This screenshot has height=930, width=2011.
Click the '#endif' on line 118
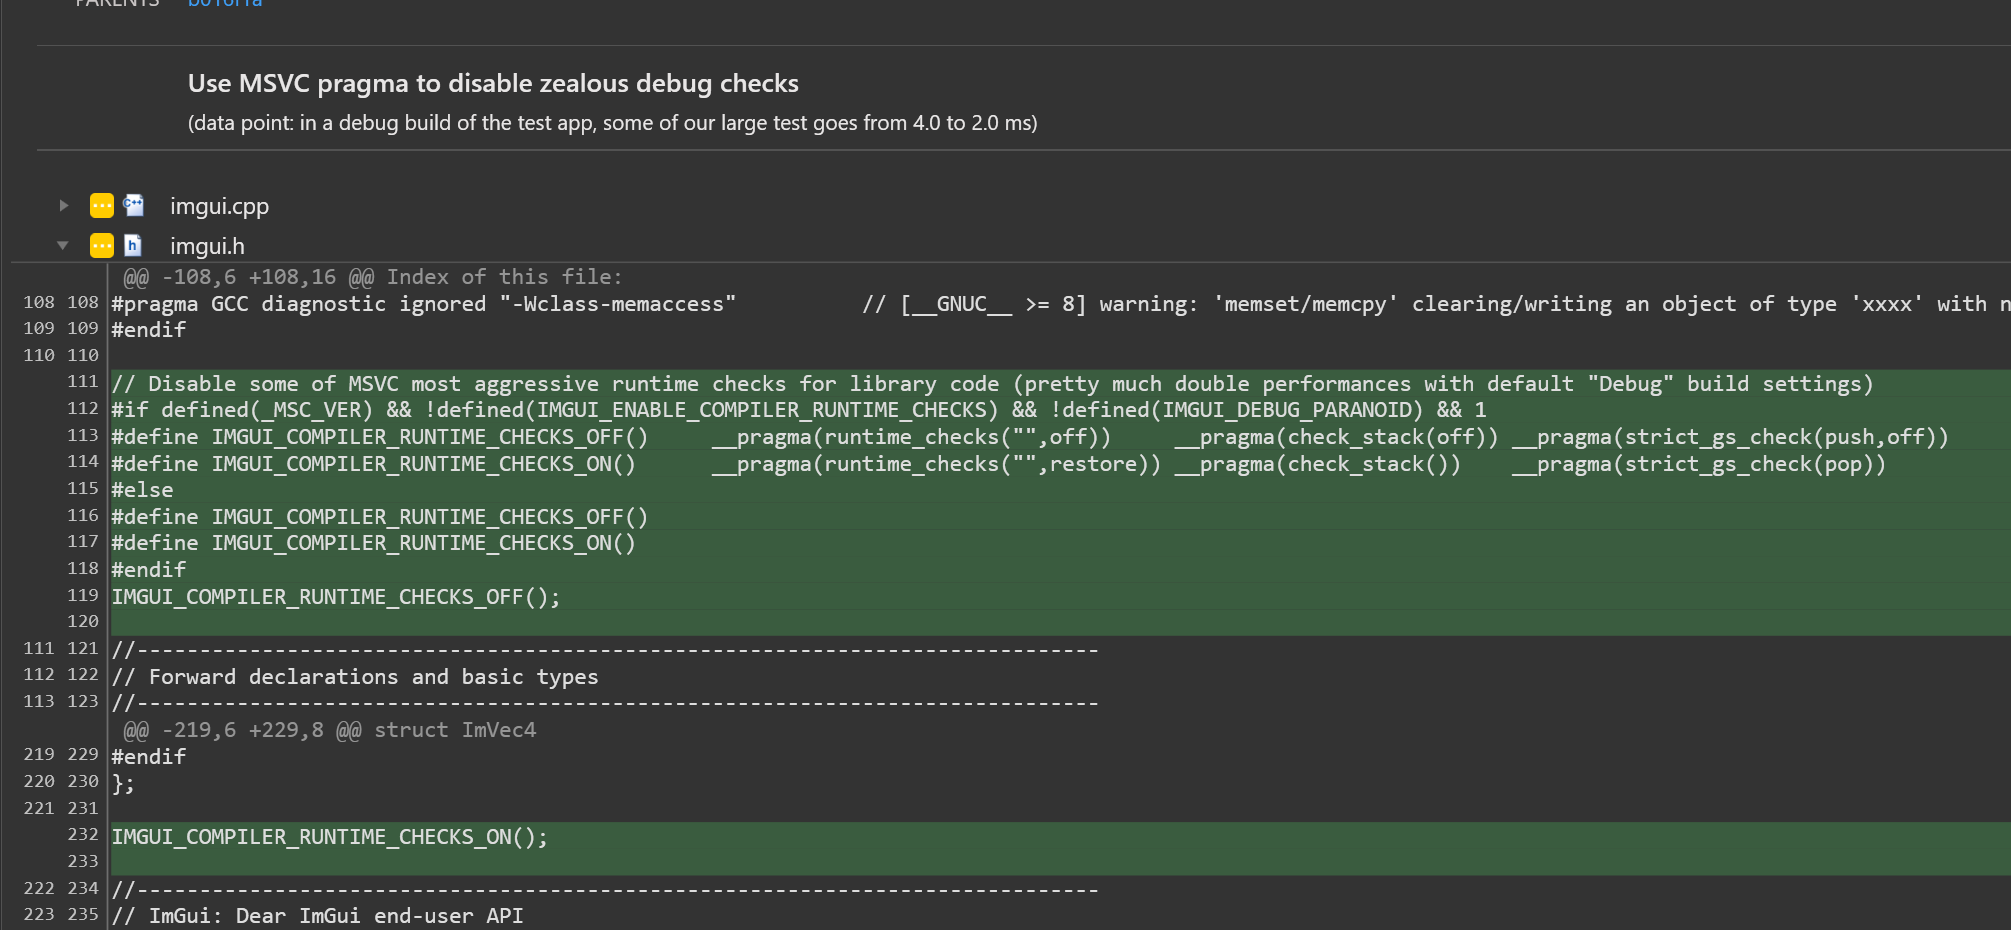click(x=148, y=570)
